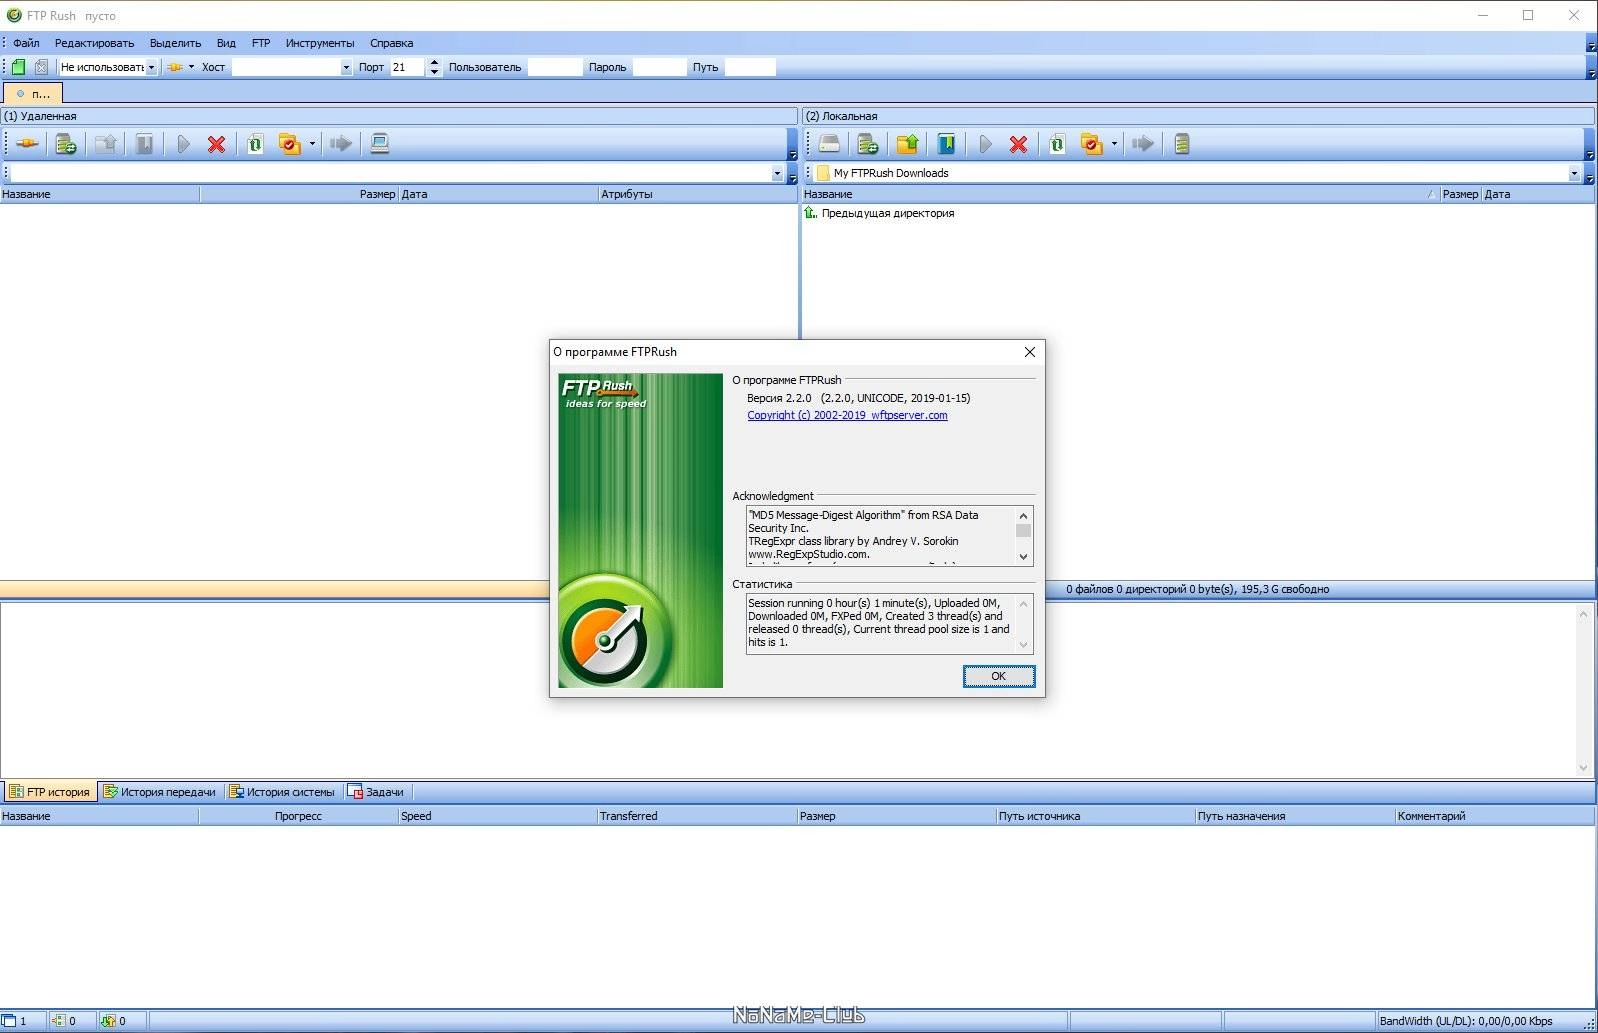Viewport: 1598px width, 1033px height.
Task: Expand the 'My FTPRush Downloads' path dropdown
Action: coord(1574,173)
